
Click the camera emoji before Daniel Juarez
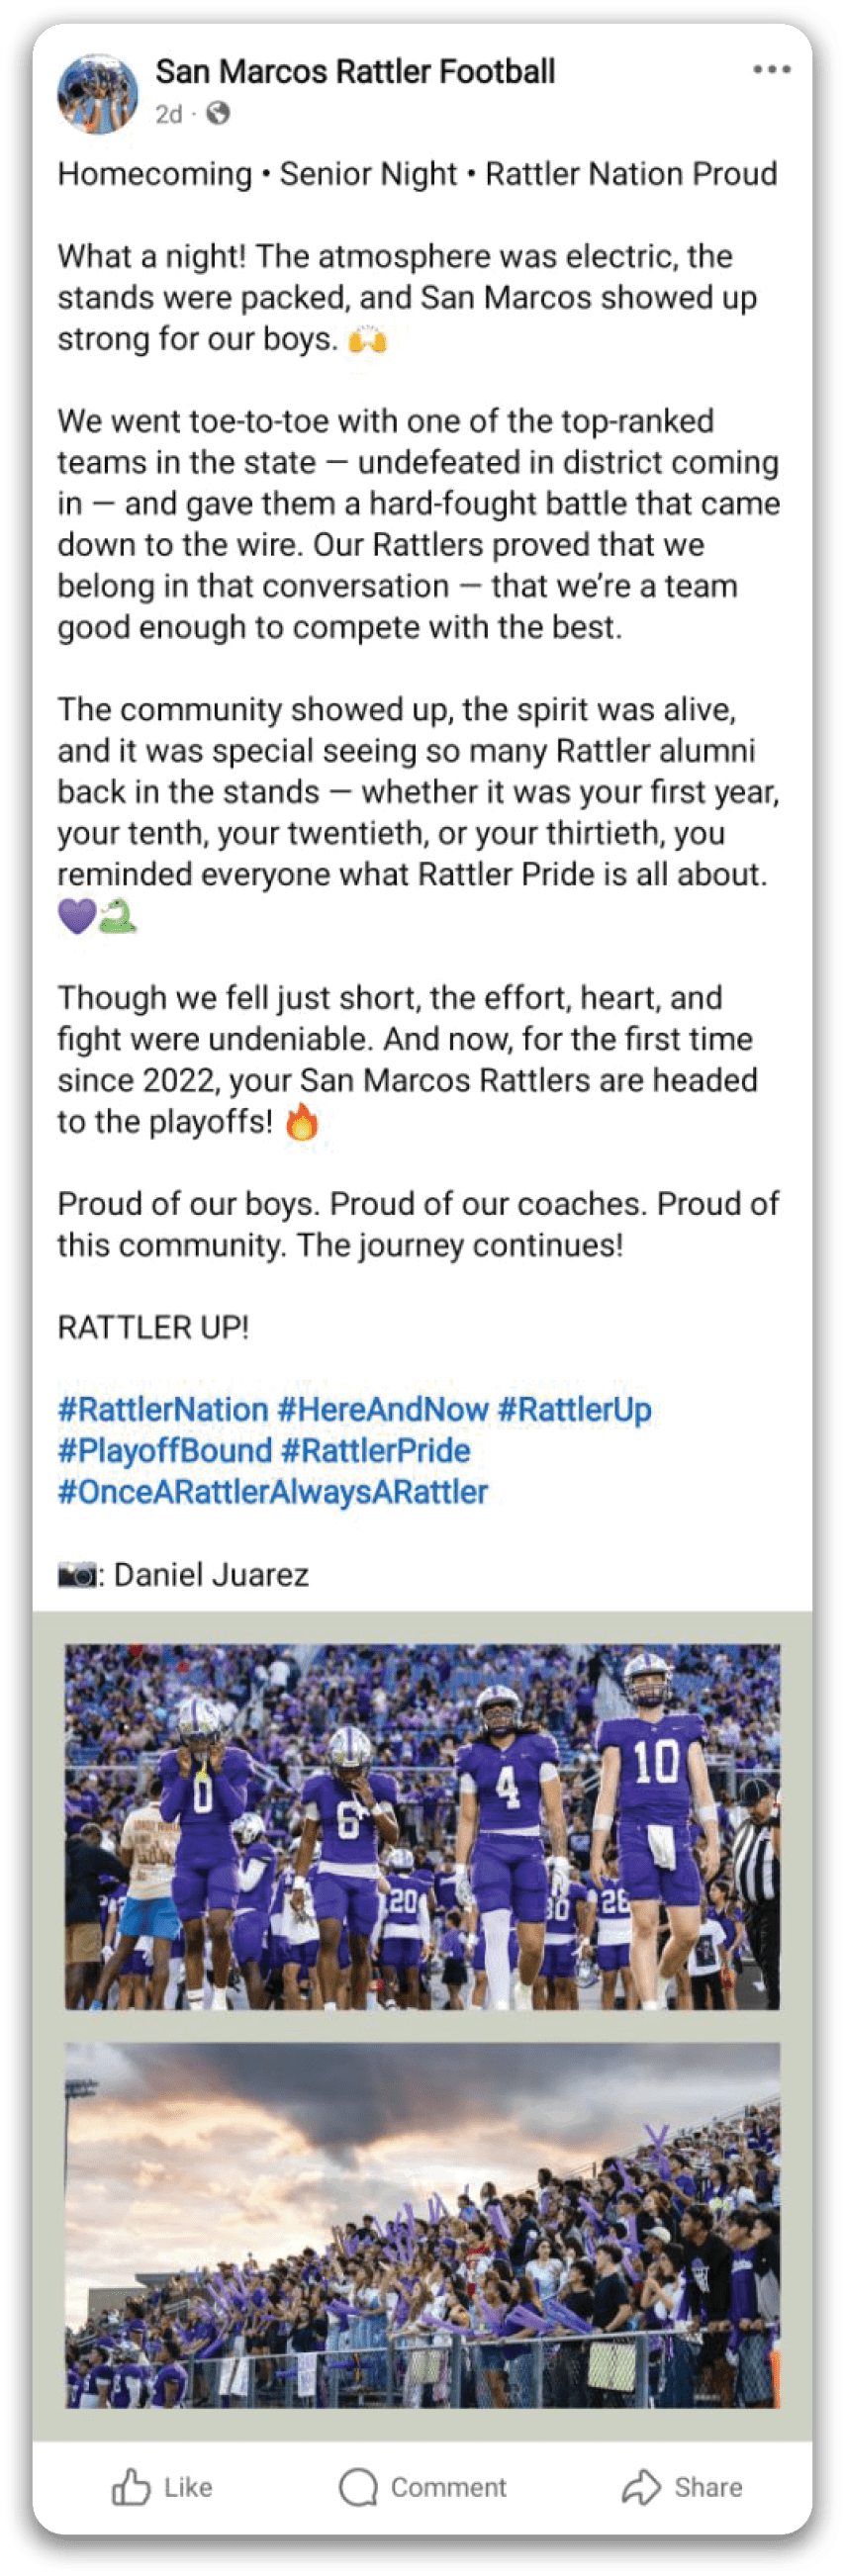coord(77,1575)
